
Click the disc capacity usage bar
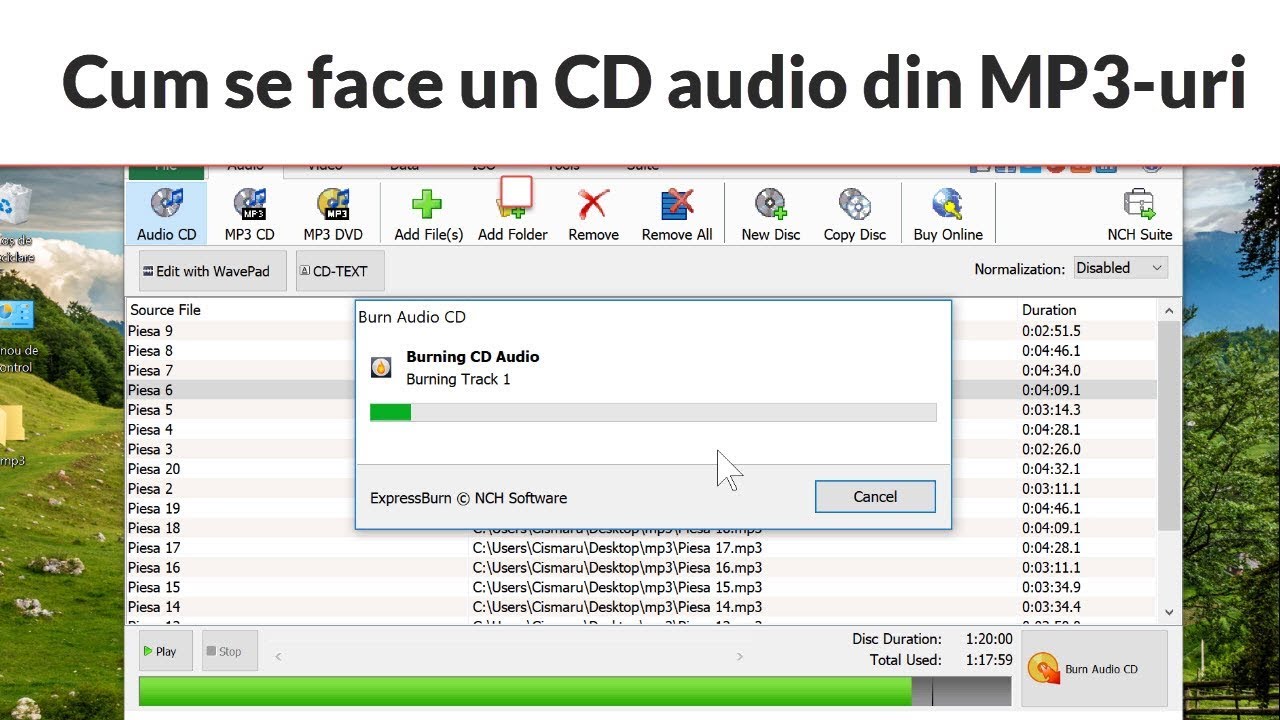pos(575,691)
